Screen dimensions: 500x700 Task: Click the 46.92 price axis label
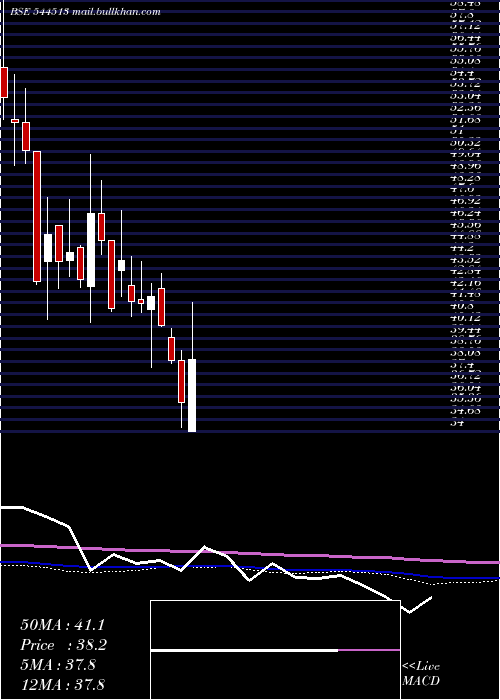click(466, 201)
